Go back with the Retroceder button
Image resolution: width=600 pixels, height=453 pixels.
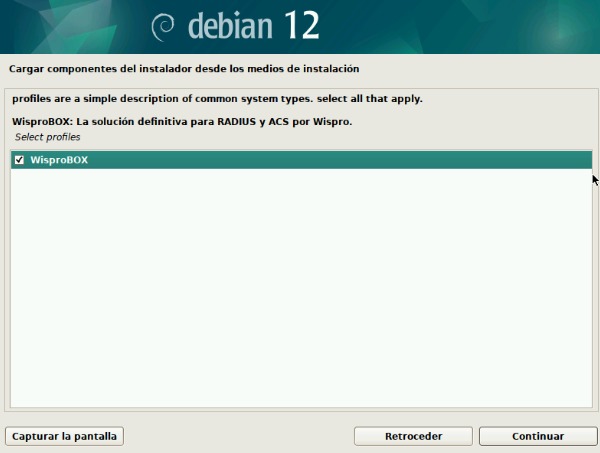click(413, 436)
